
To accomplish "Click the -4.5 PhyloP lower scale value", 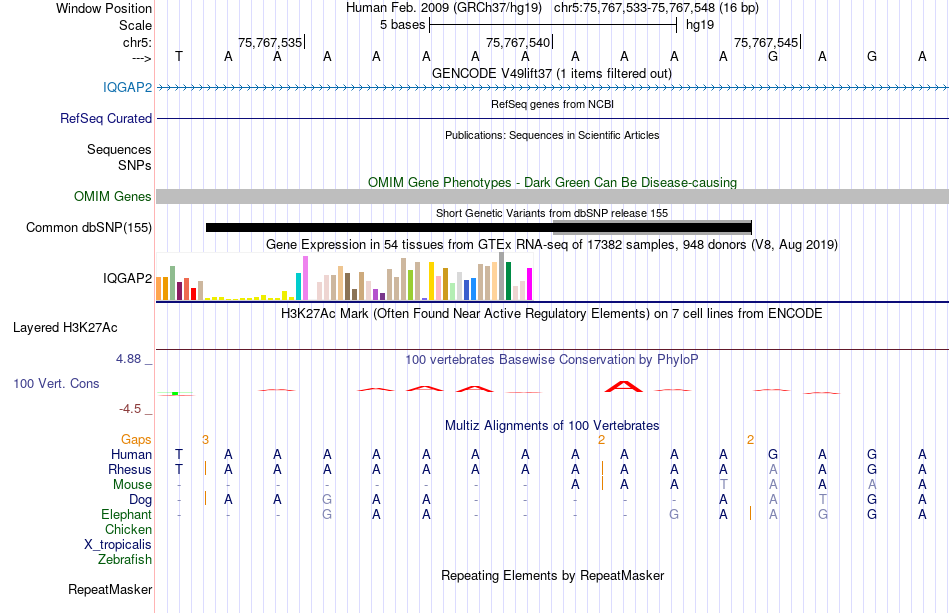I will click(130, 409).
